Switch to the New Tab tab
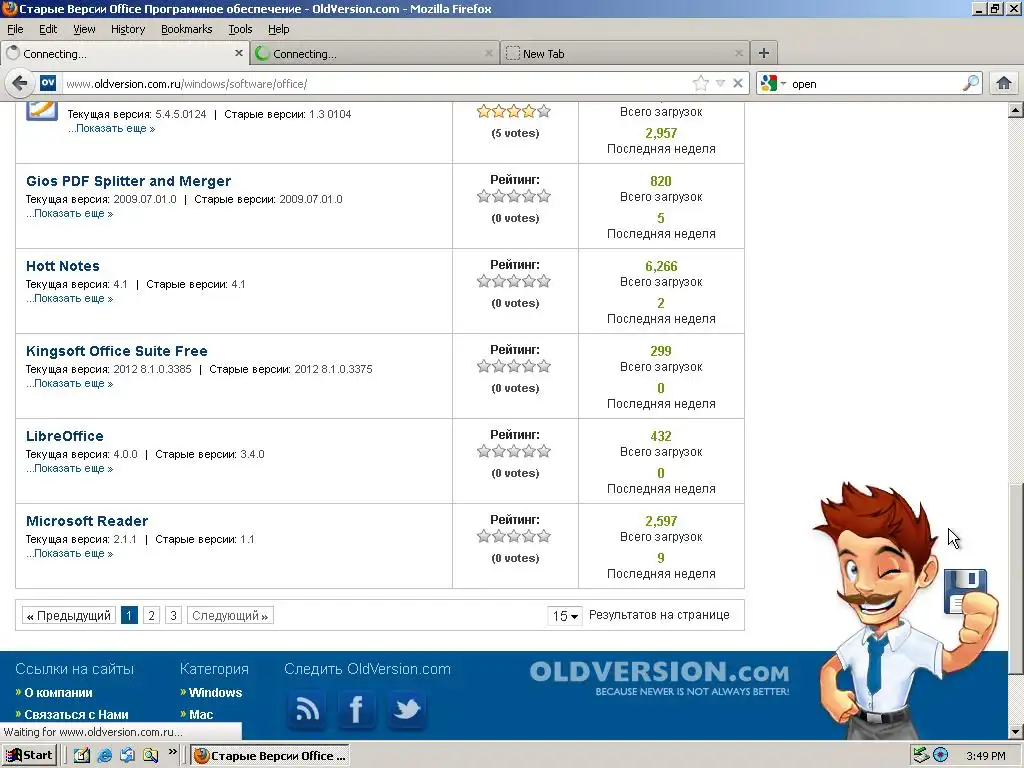This screenshot has width=1024, height=768. [626, 54]
